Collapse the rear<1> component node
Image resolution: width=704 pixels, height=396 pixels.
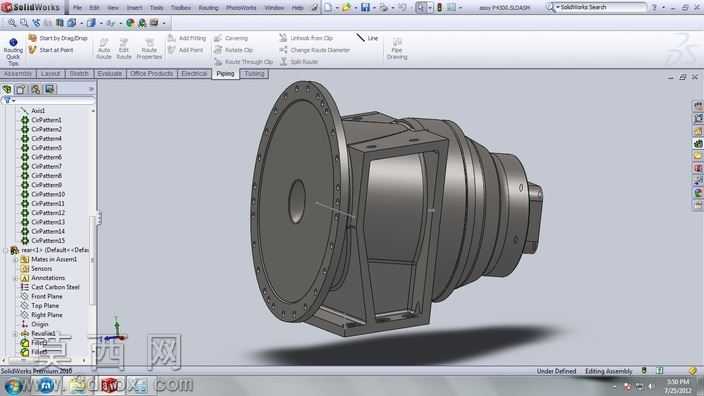[x=5, y=250]
